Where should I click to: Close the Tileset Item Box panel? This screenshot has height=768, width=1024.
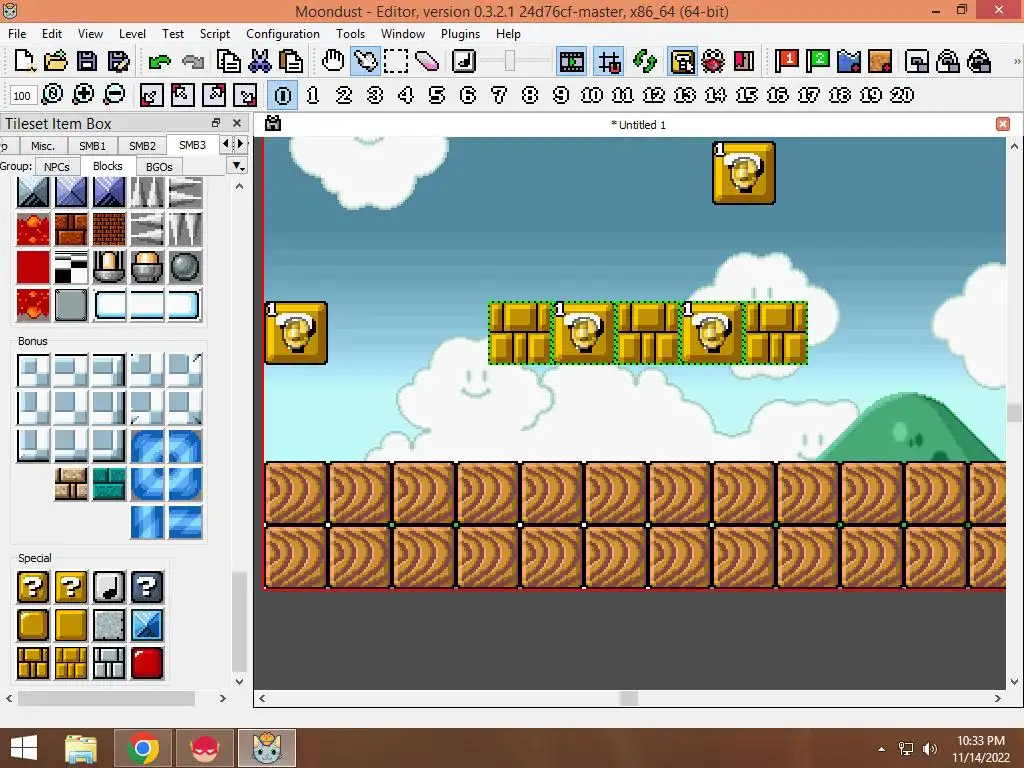click(237, 123)
